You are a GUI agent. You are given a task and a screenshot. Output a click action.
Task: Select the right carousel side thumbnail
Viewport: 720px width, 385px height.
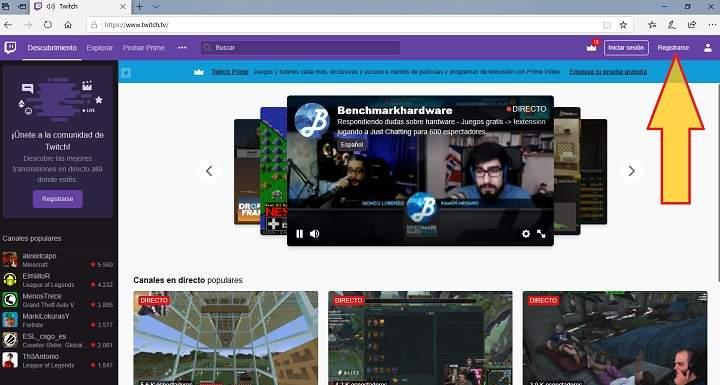567,171
